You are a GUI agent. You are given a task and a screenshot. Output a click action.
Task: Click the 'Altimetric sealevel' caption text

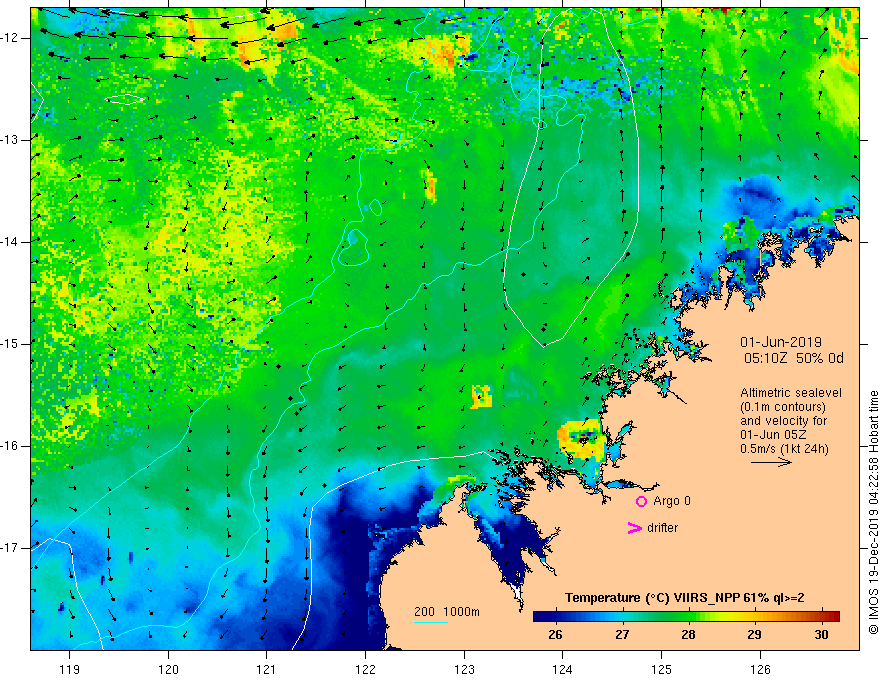coord(791,393)
